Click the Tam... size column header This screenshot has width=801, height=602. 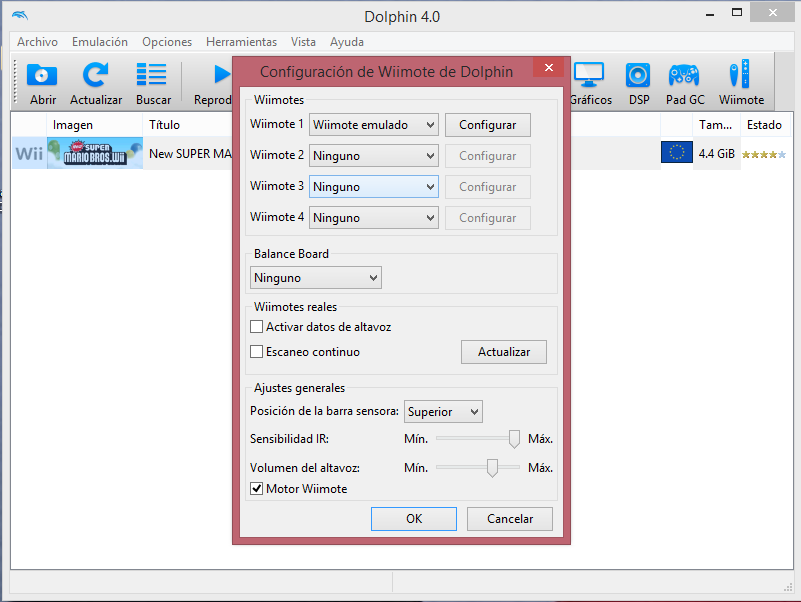click(x=716, y=125)
